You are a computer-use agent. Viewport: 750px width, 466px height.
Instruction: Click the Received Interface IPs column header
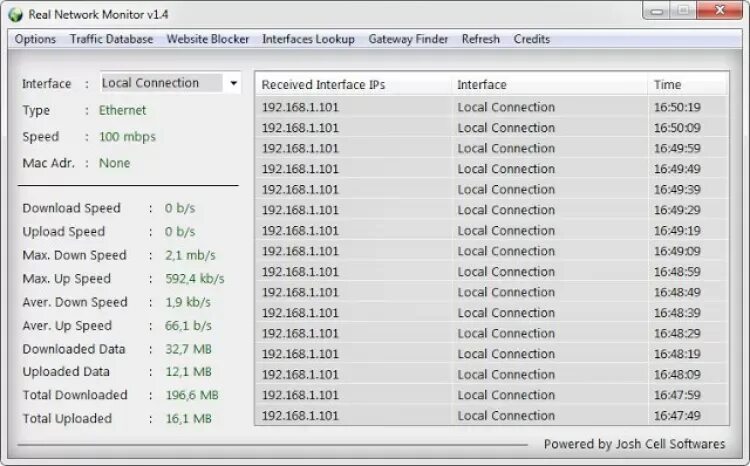[x=353, y=85]
